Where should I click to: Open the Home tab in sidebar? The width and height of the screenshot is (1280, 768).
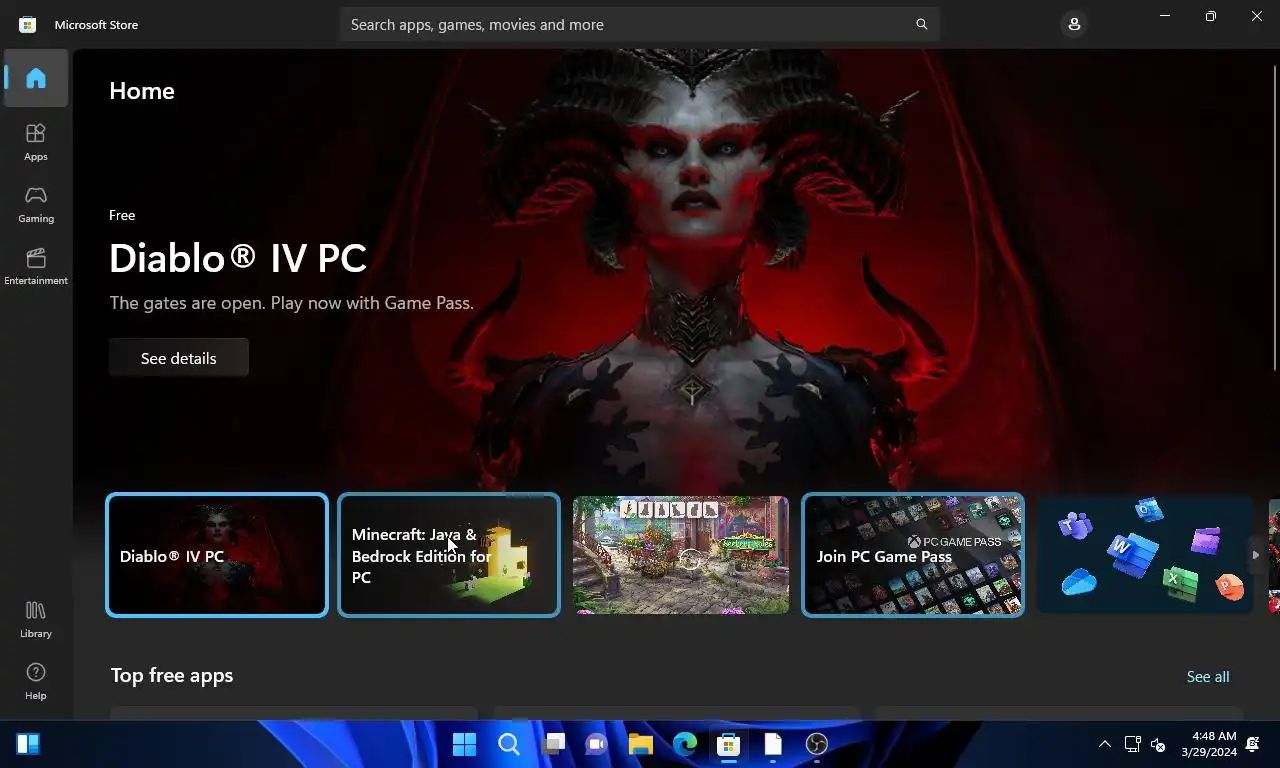36,78
